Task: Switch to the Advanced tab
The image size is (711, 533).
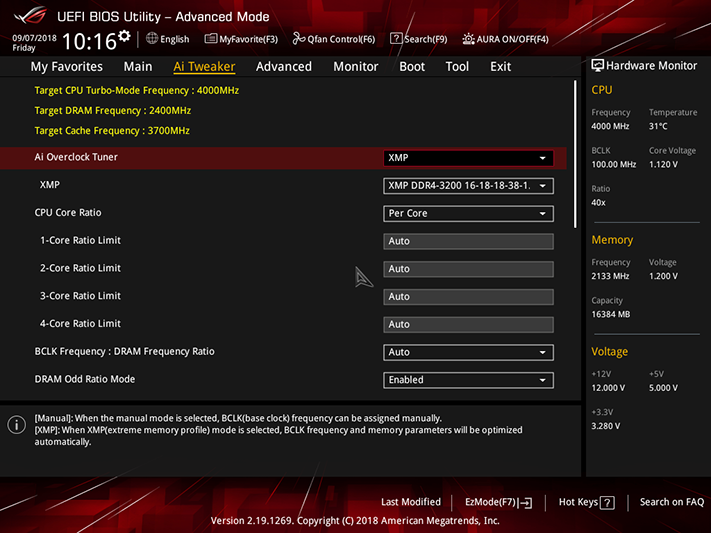Action: 284,67
